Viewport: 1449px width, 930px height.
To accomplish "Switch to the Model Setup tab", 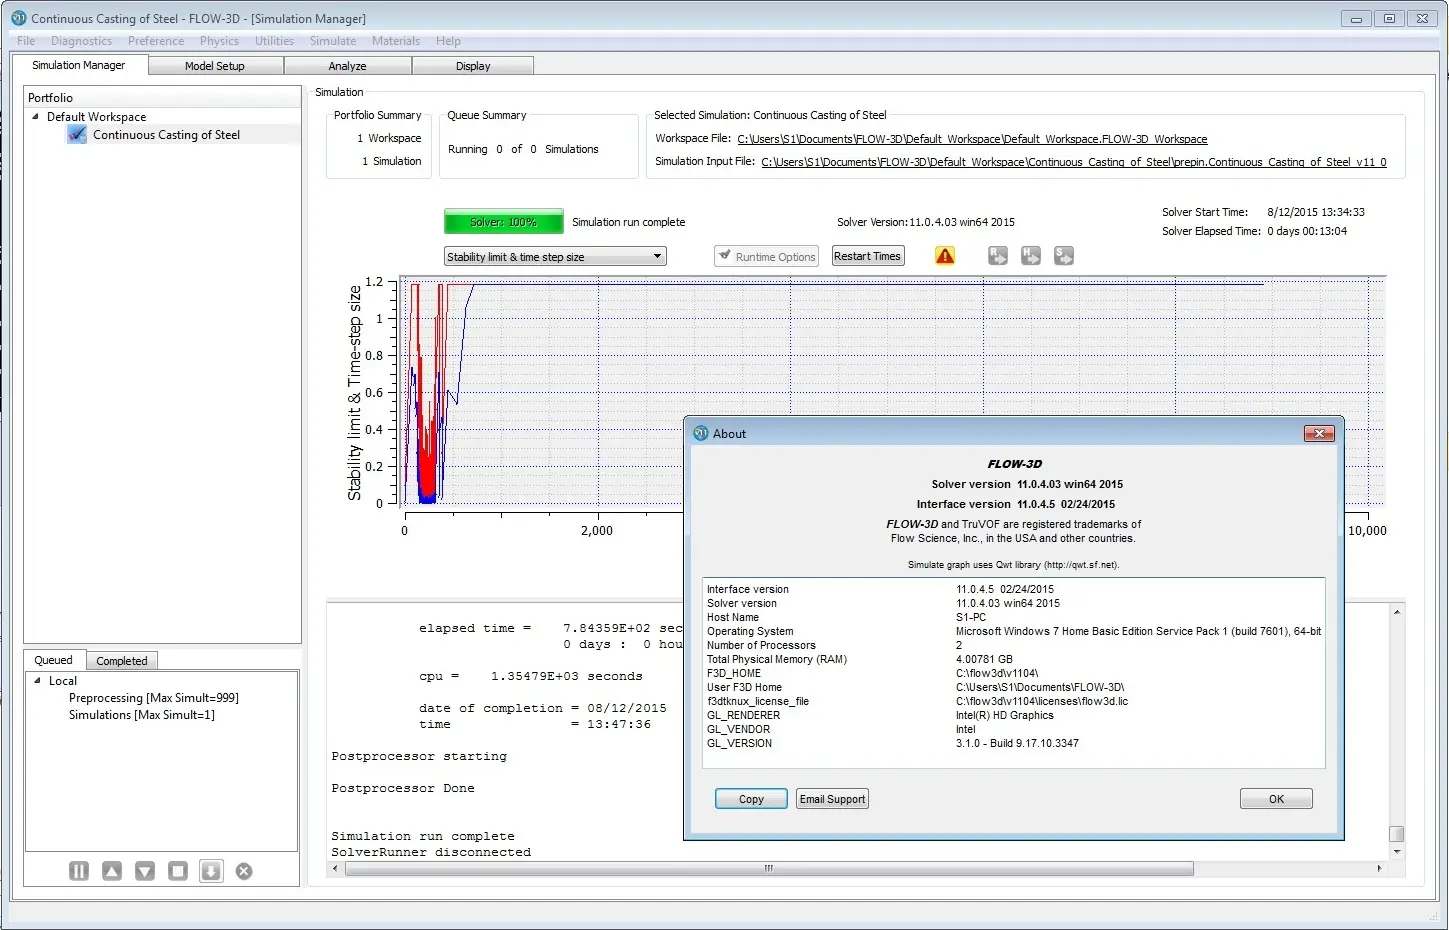I will 215,66.
